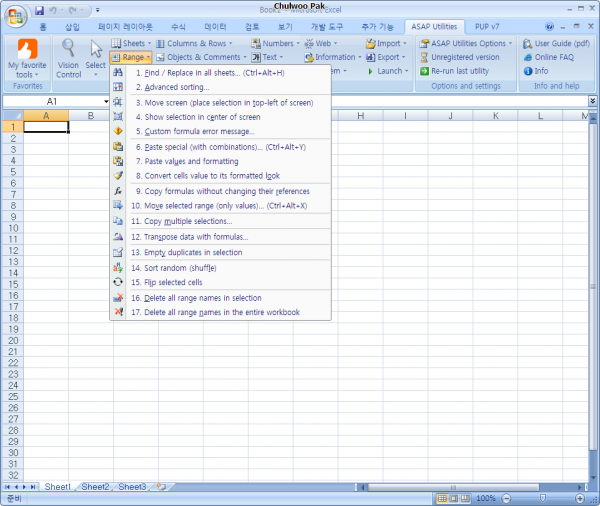
Task: Click the Empty duplicates icon
Action: pyautogui.click(x=118, y=252)
